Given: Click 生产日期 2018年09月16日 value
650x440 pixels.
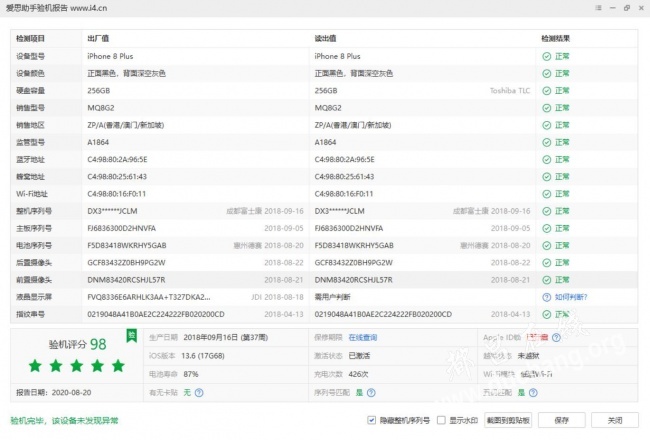Looking at the screenshot, I should click(226, 338).
